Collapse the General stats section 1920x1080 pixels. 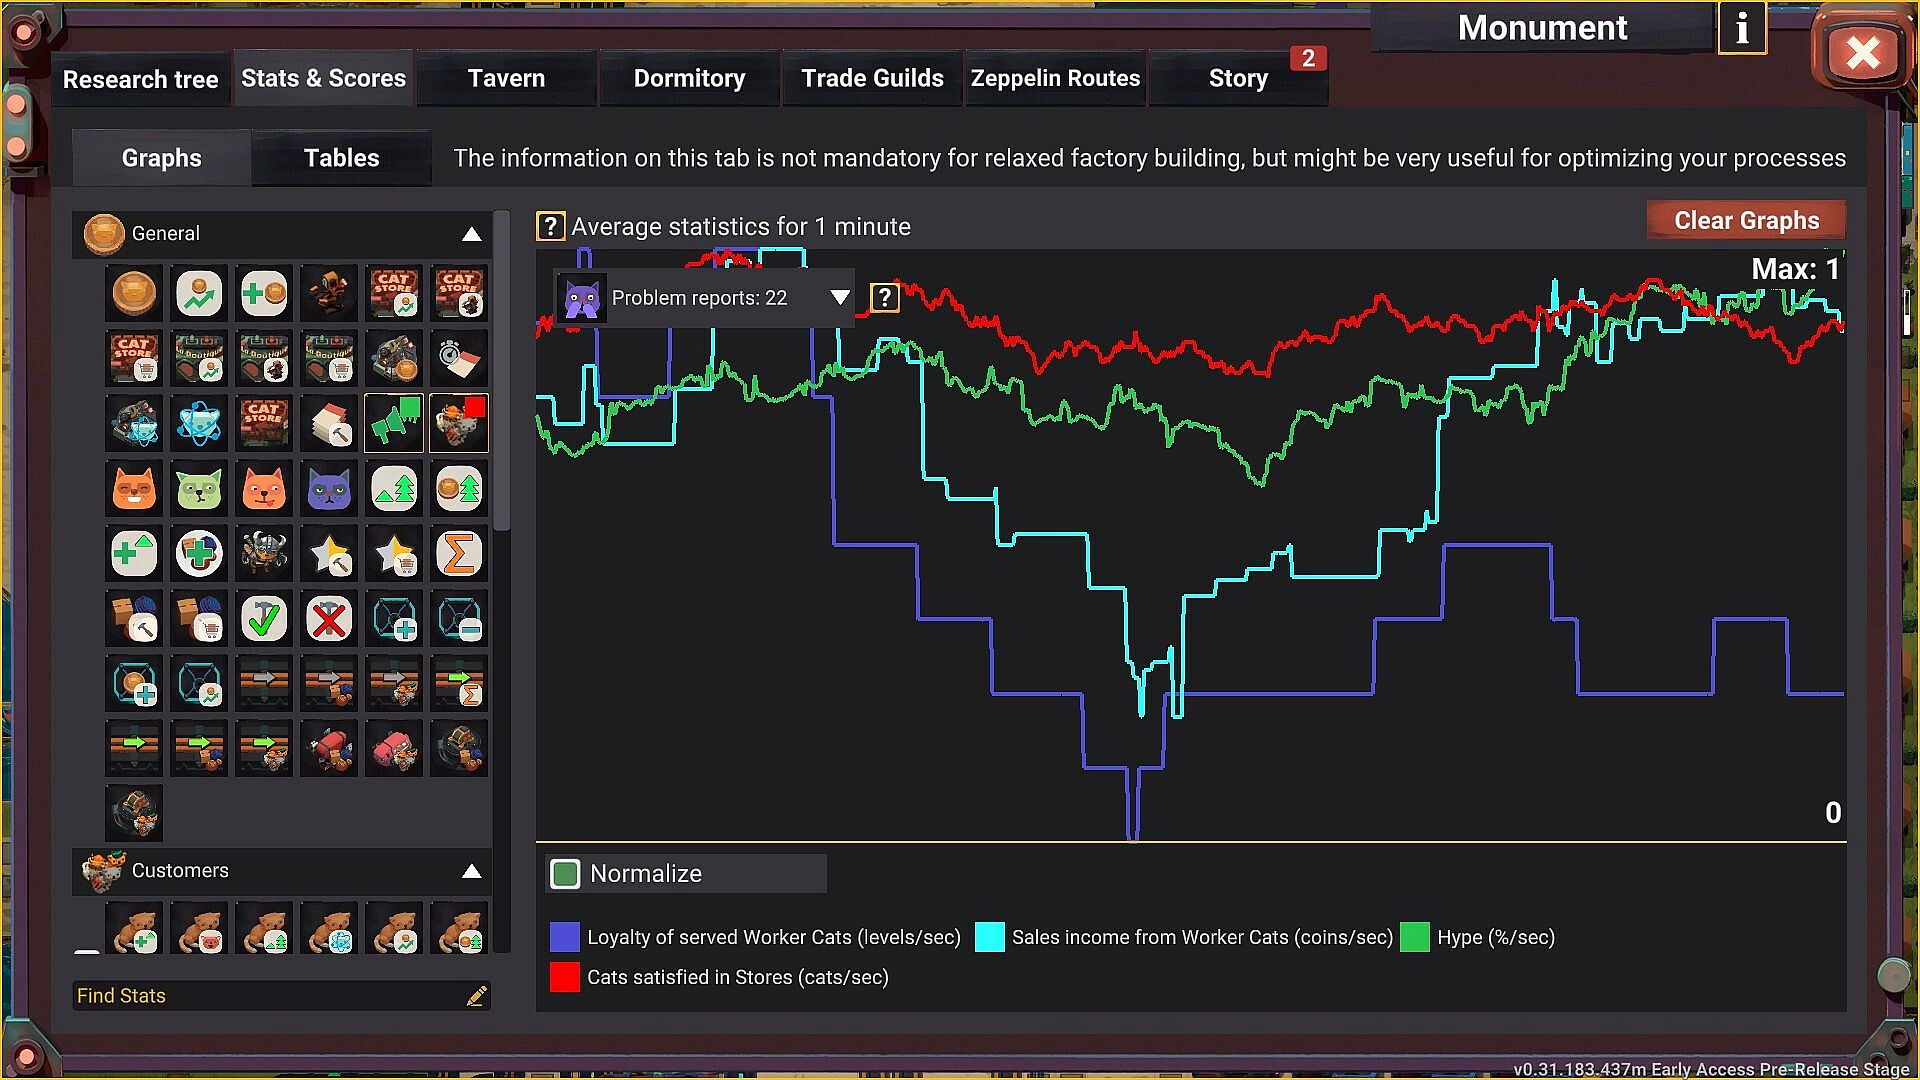point(471,234)
